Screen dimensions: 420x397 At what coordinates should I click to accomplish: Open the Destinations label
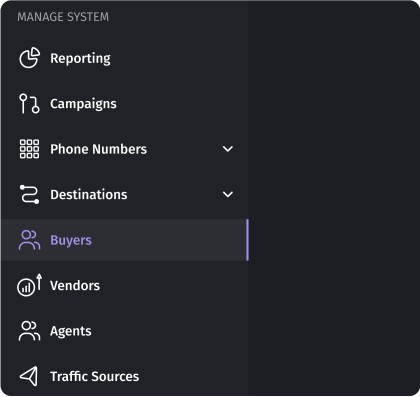coord(89,194)
